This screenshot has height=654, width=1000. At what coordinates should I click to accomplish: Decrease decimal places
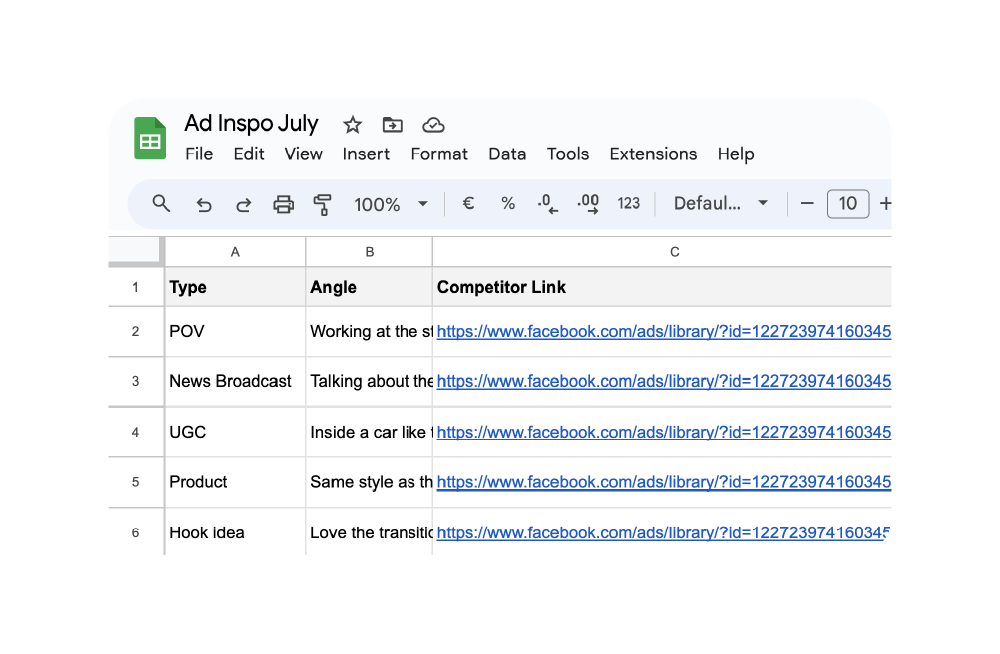point(547,204)
